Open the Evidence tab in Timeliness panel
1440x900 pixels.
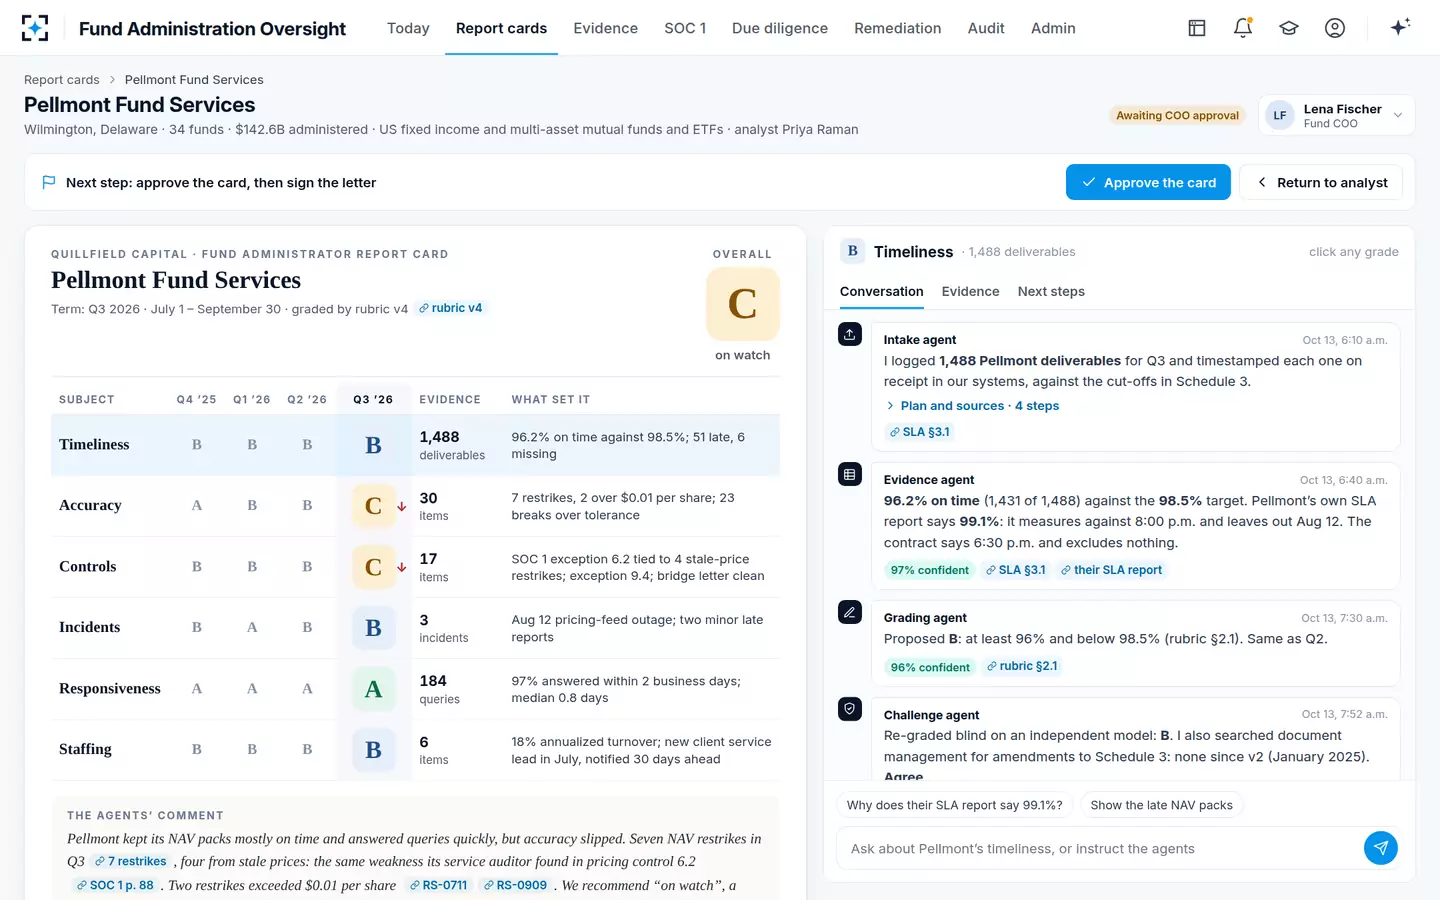970,291
